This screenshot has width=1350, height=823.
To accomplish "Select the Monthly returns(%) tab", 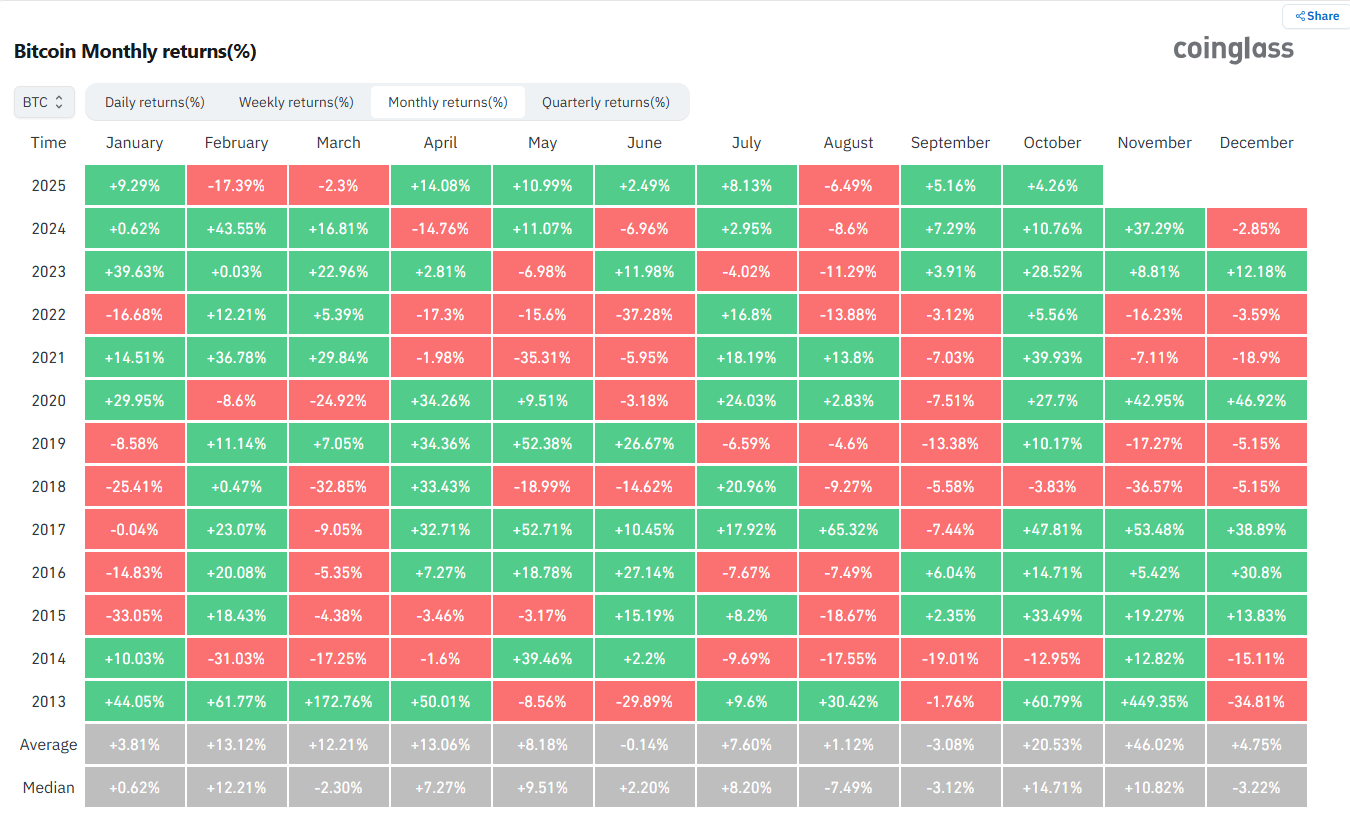I will (448, 102).
